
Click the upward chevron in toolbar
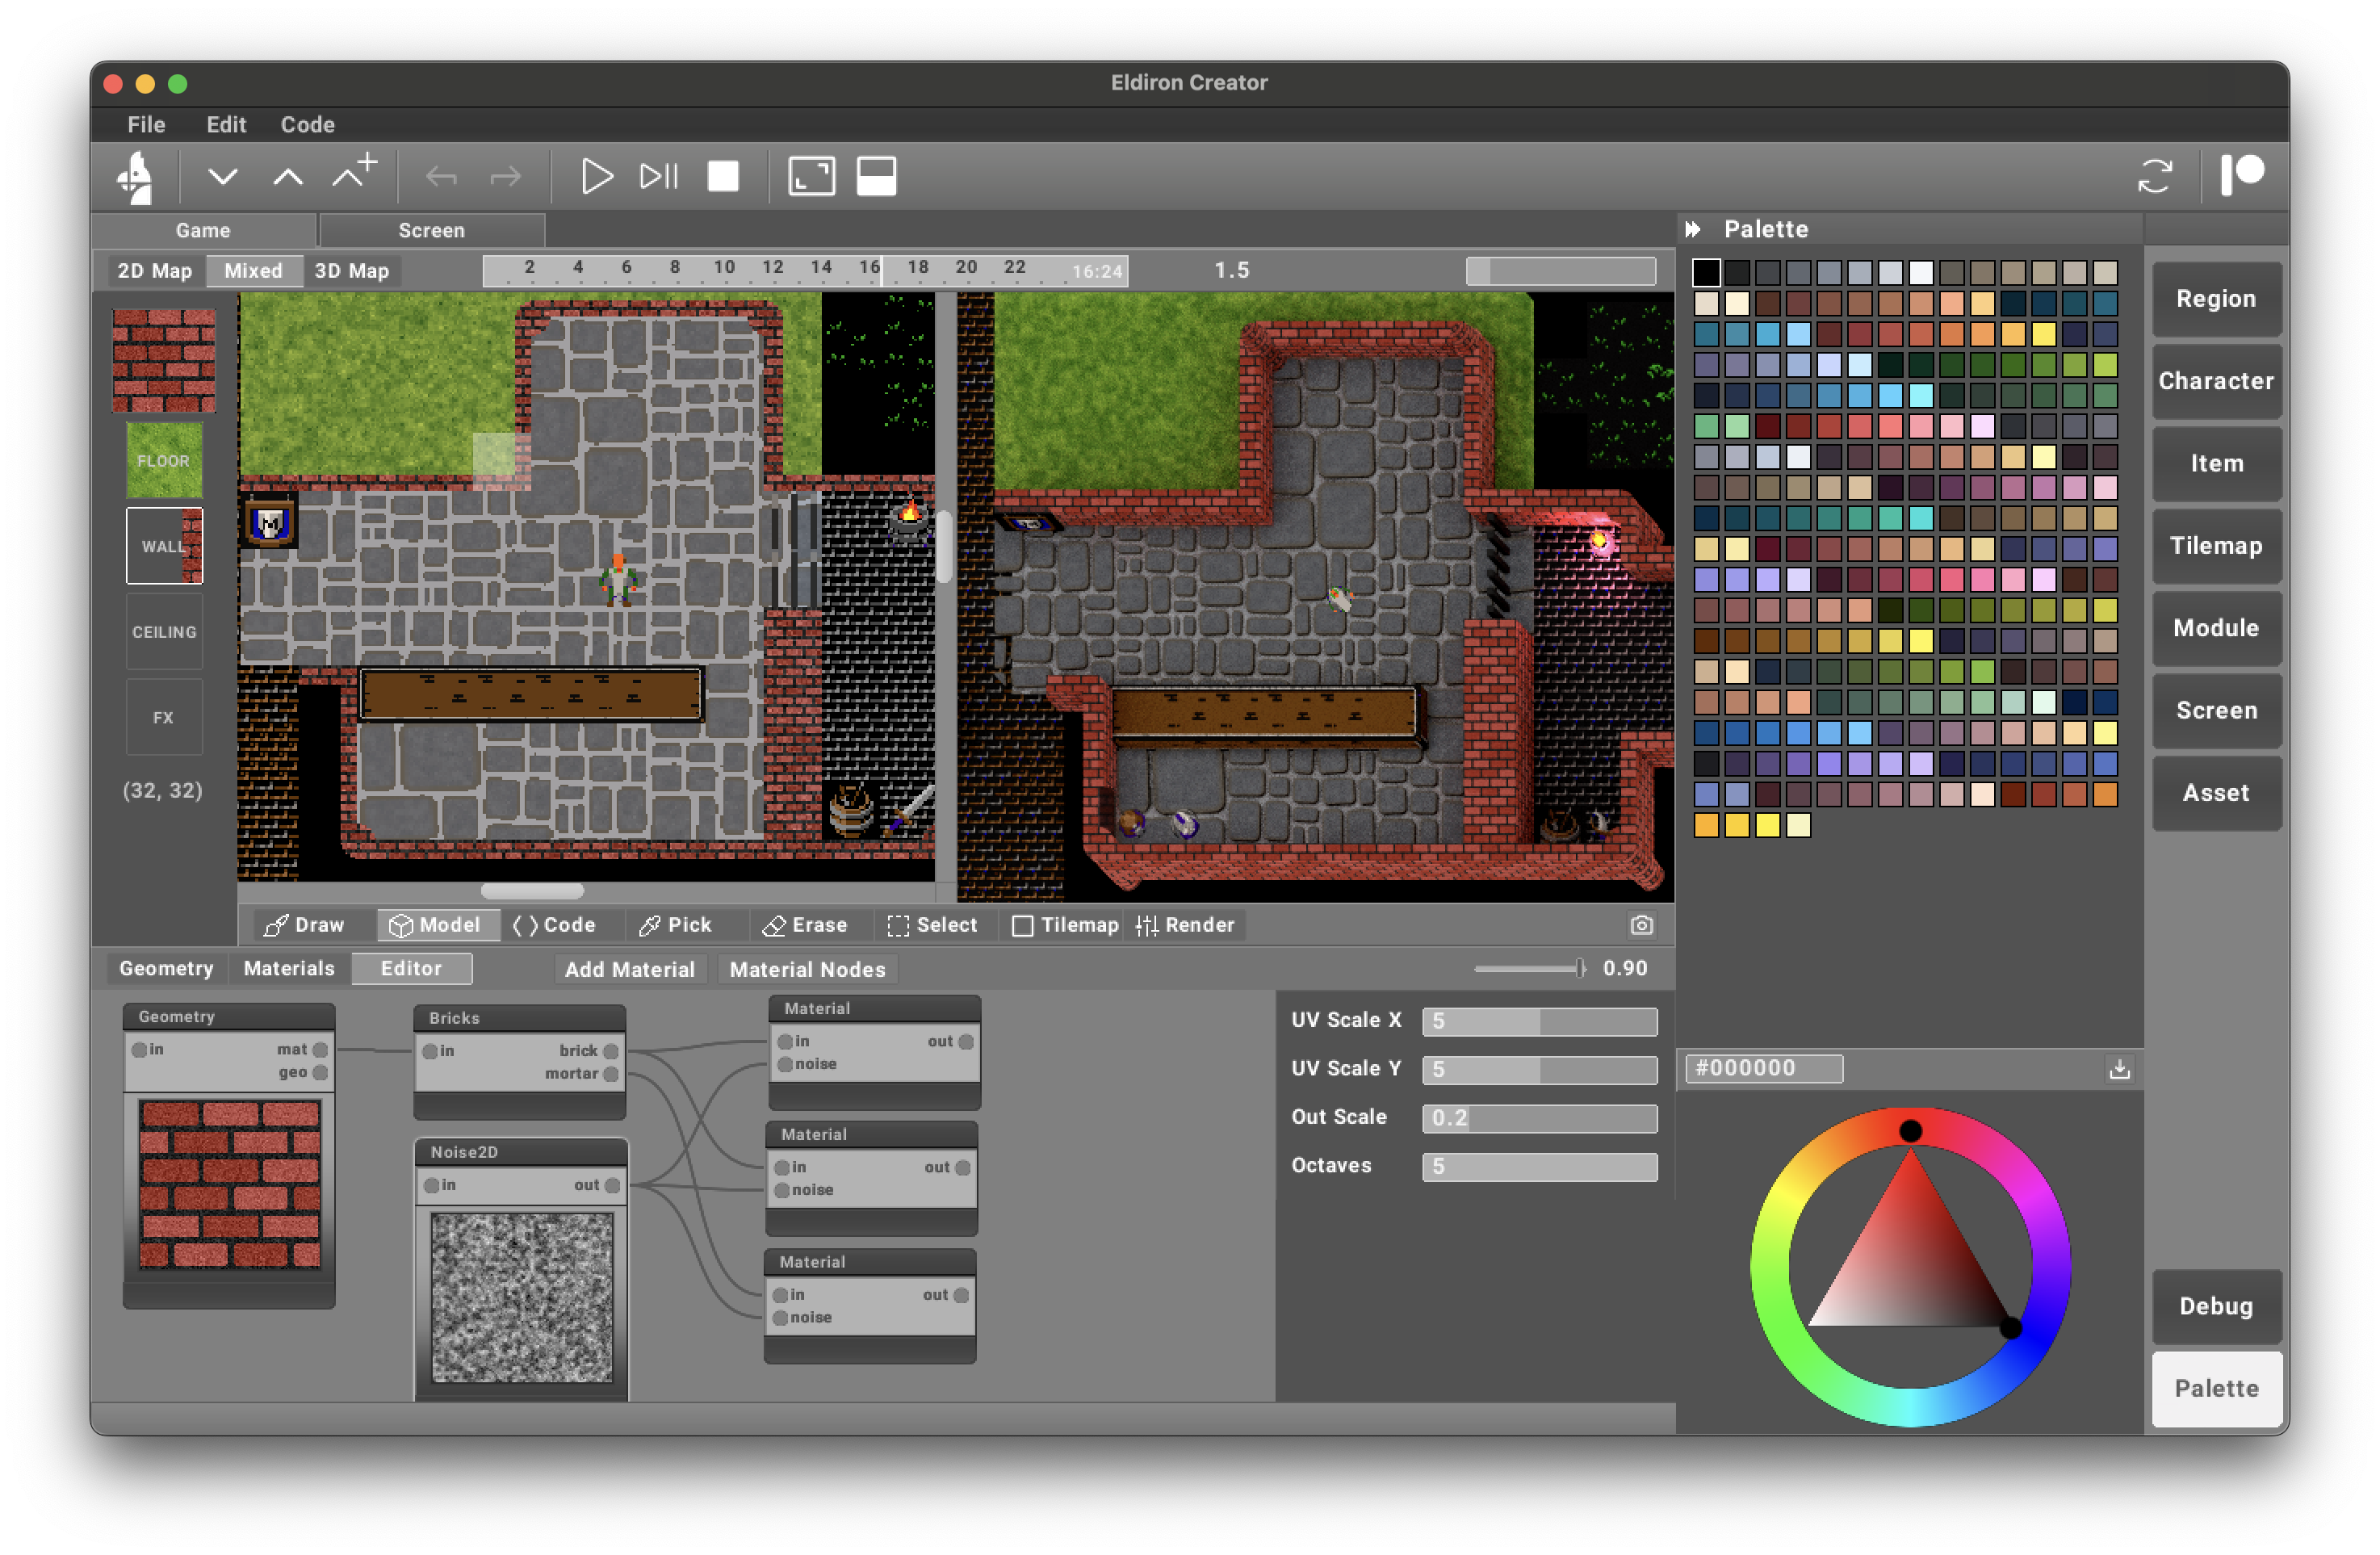tap(288, 177)
